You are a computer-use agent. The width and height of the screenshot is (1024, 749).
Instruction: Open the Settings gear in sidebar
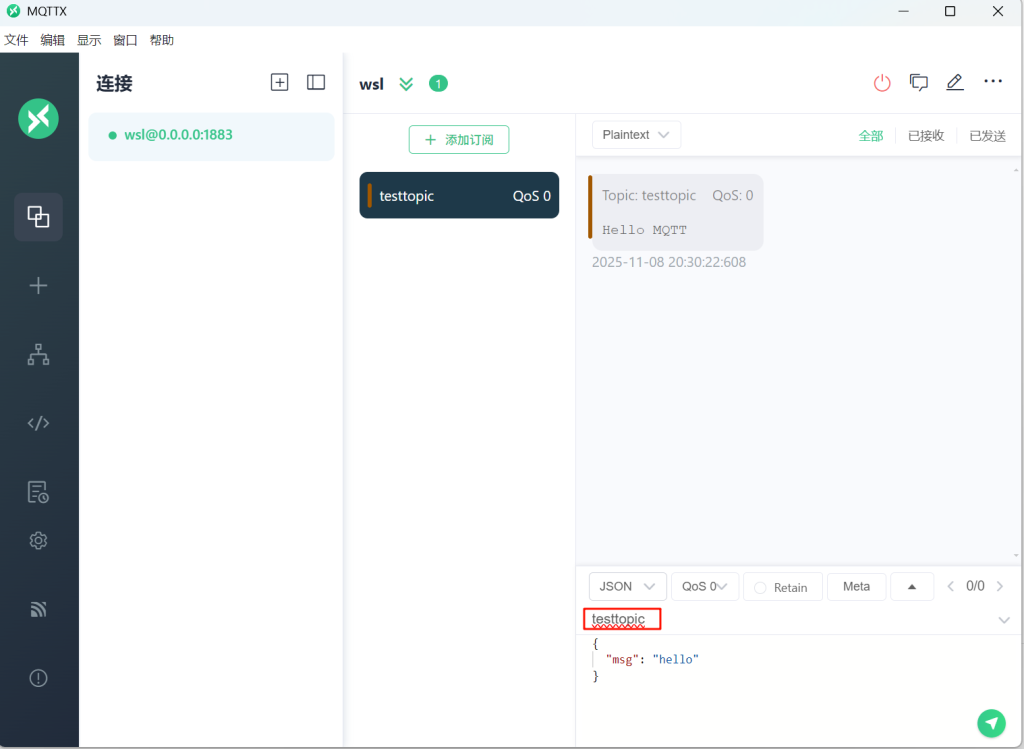pos(38,541)
